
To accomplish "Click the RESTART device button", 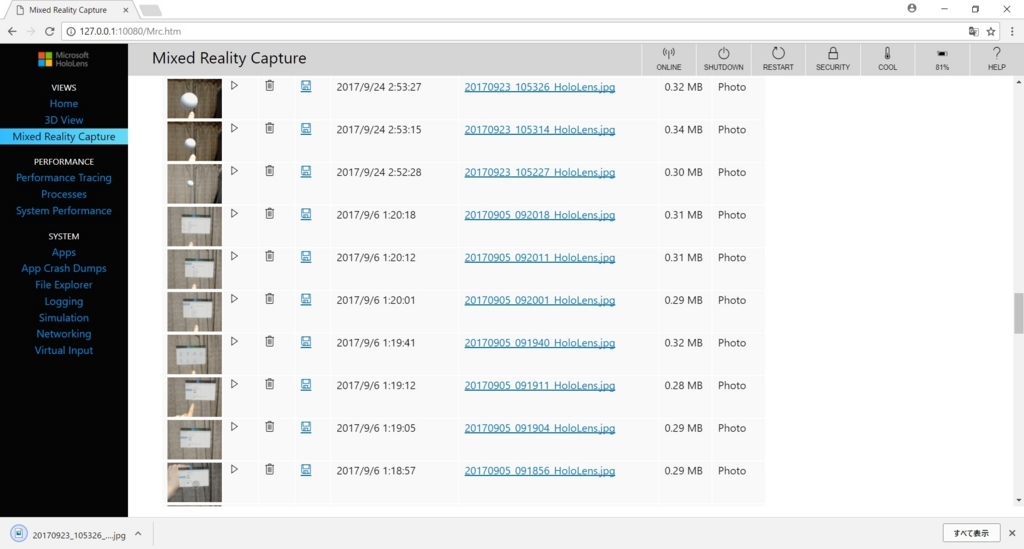I will [778, 59].
